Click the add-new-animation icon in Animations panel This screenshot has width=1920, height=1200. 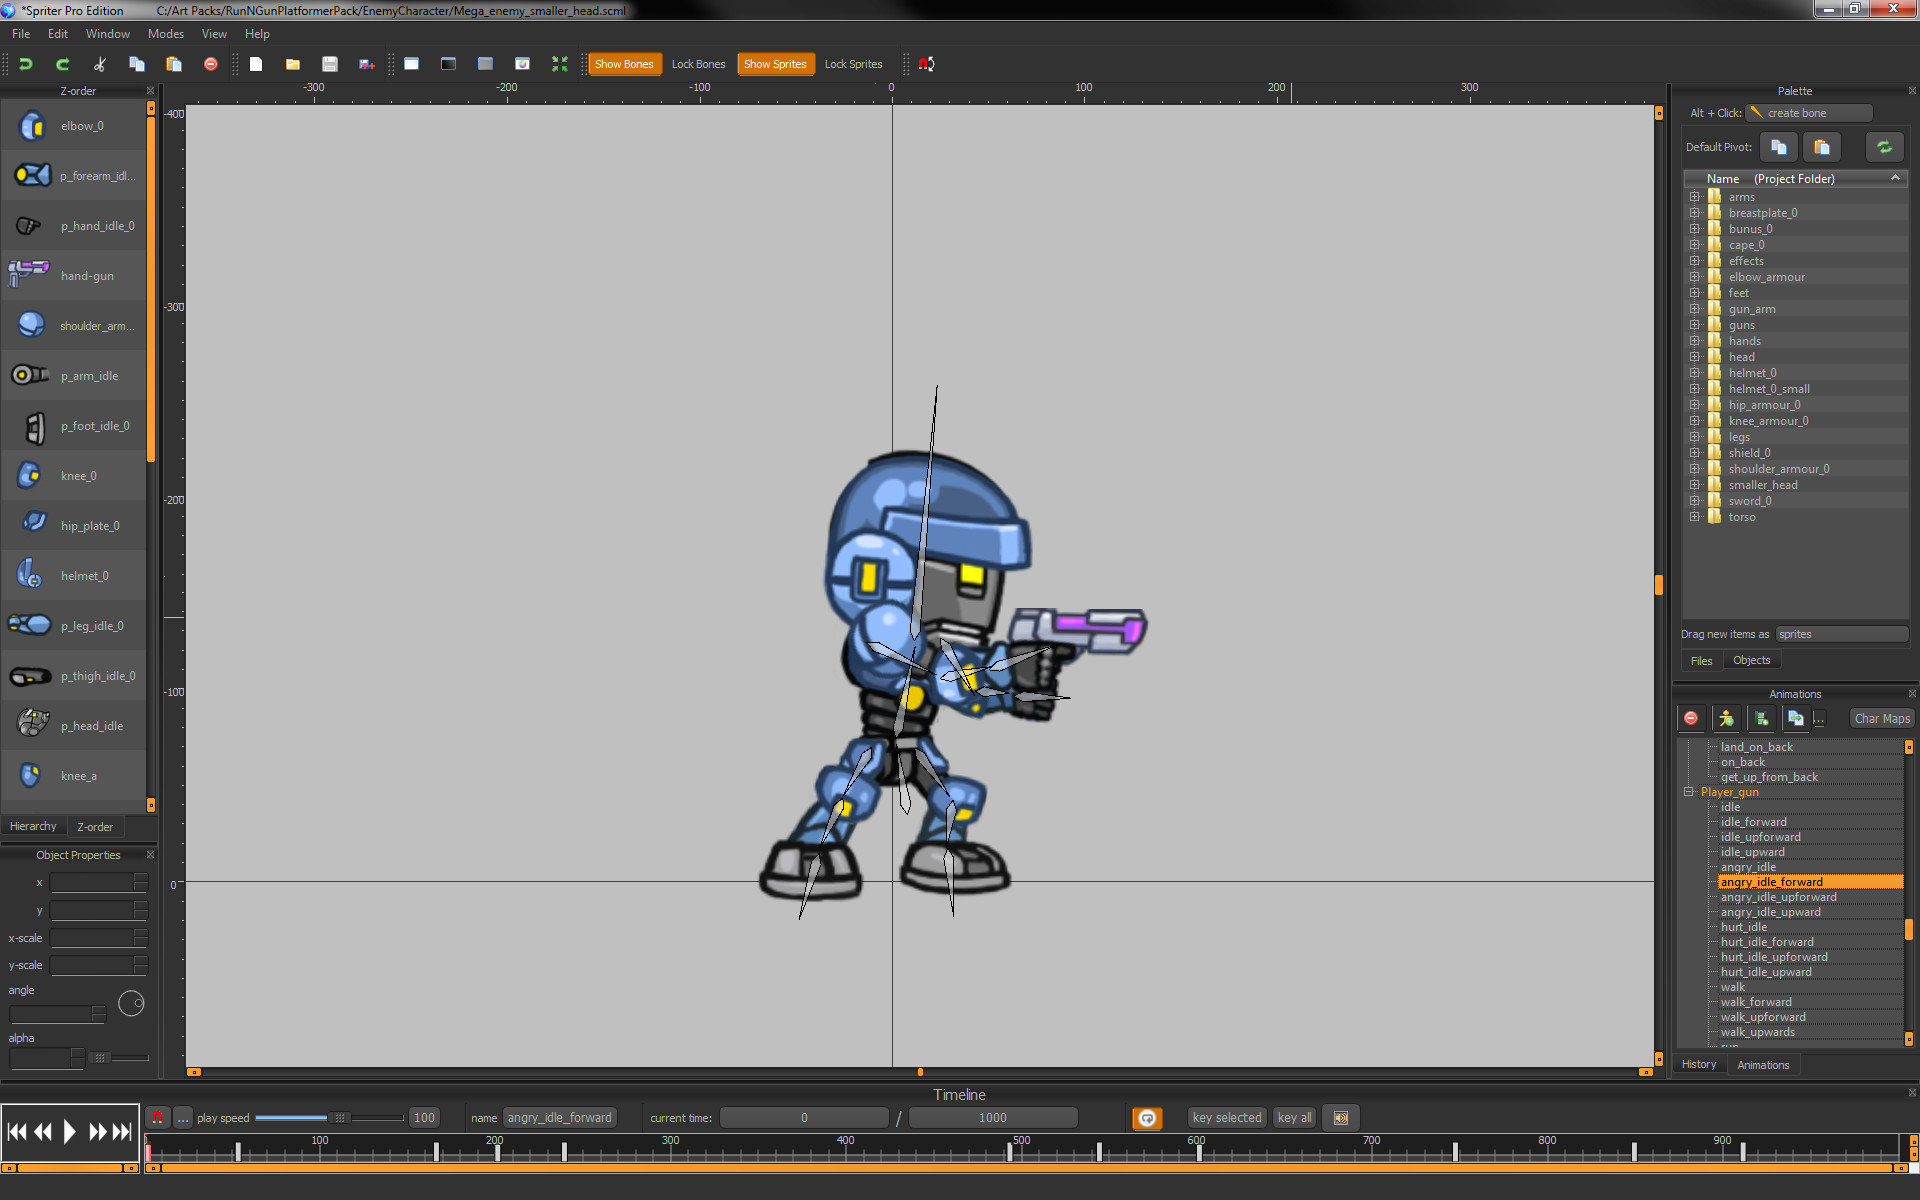1725,718
